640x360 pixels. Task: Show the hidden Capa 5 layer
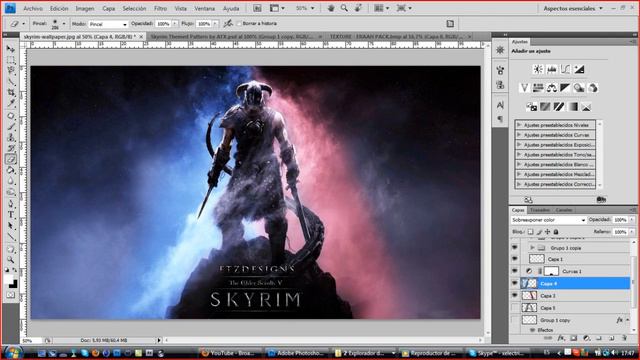tap(515, 308)
